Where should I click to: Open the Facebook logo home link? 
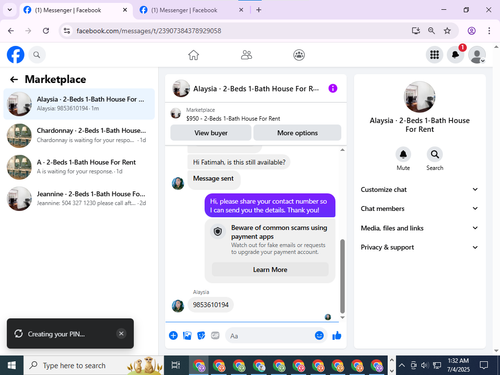[x=16, y=55]
